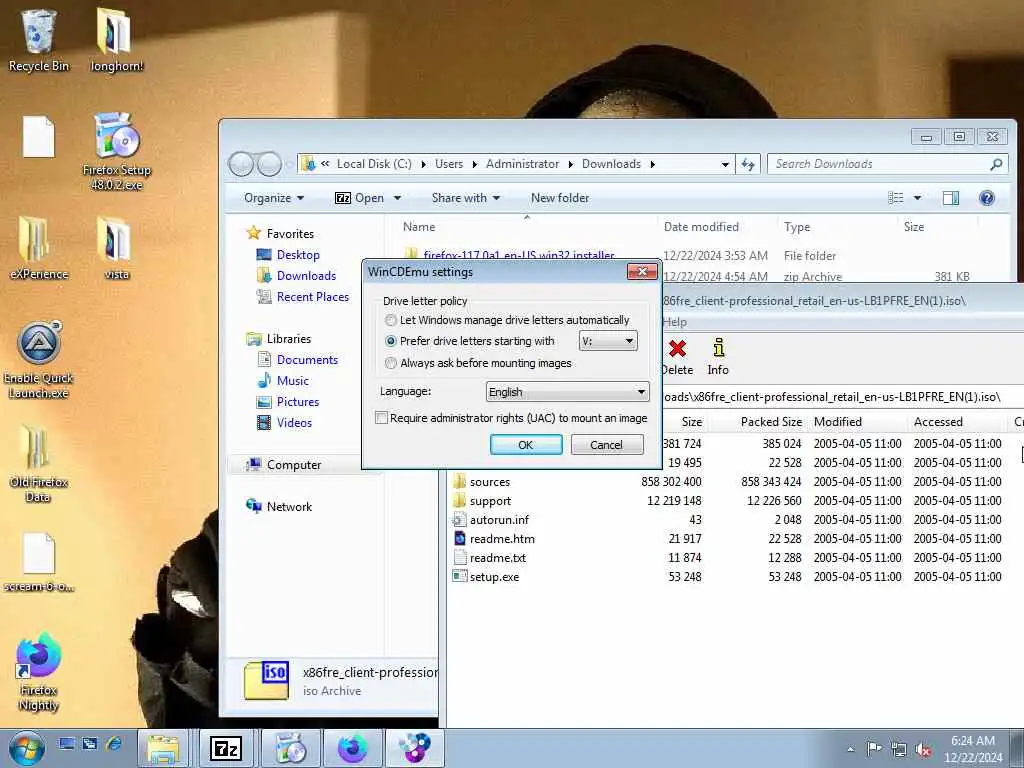
Task: Open Desktop in Favorites
Action: pyautogui.click(x=298, y=255)
